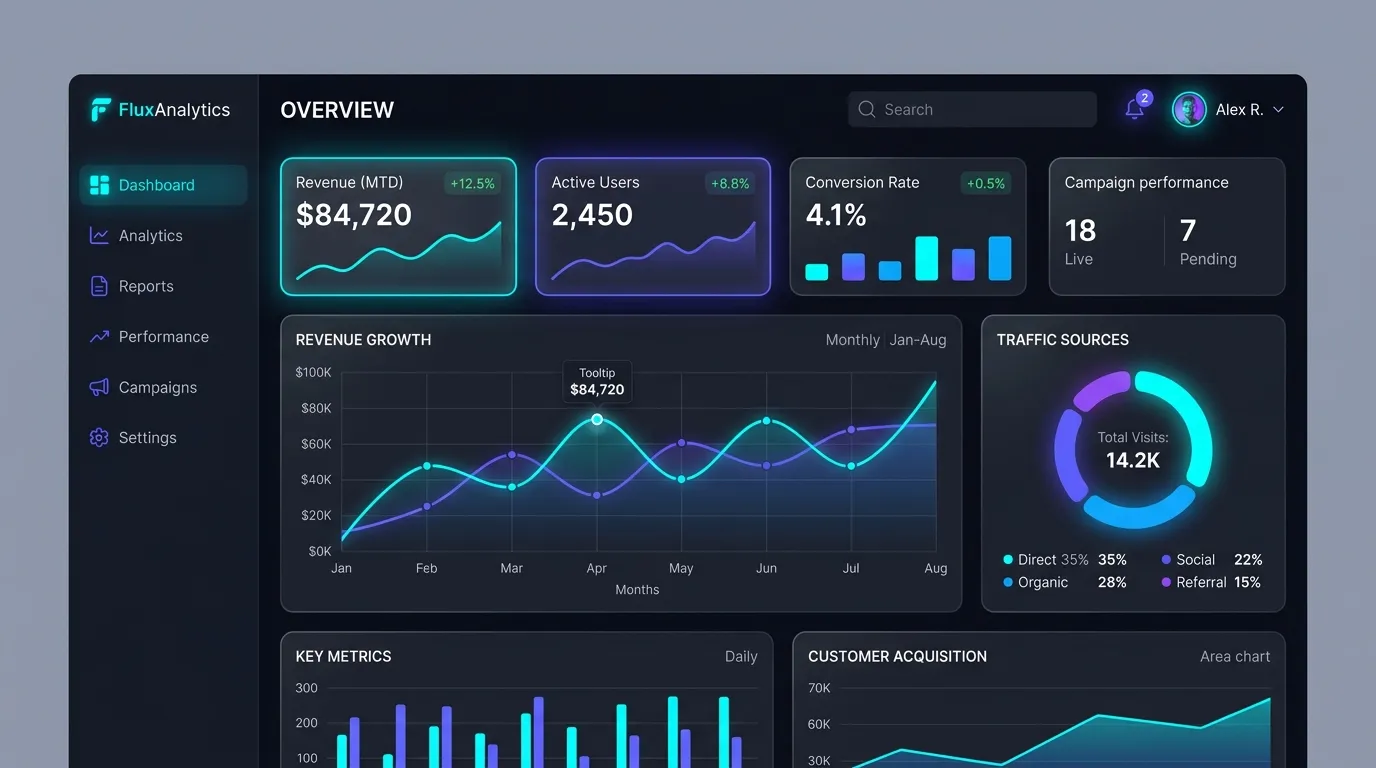Click the Jan-Aug range selector
This screenshot has width=1376, height=768.
pos(918,340)
